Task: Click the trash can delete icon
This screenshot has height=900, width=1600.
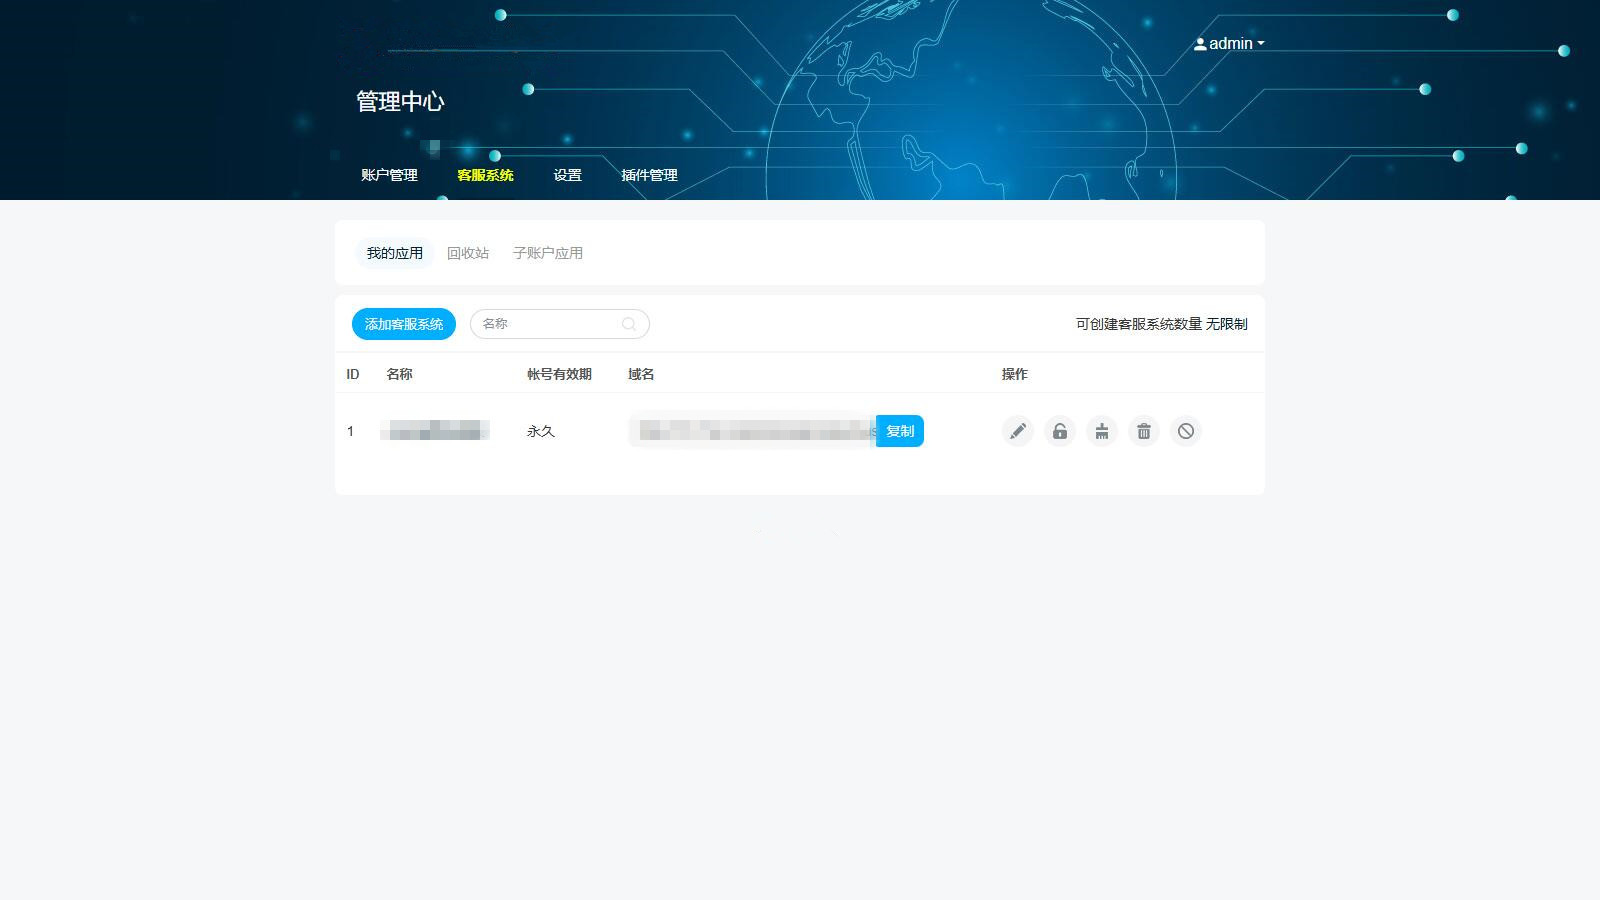Action: [x=1143, y=431]
